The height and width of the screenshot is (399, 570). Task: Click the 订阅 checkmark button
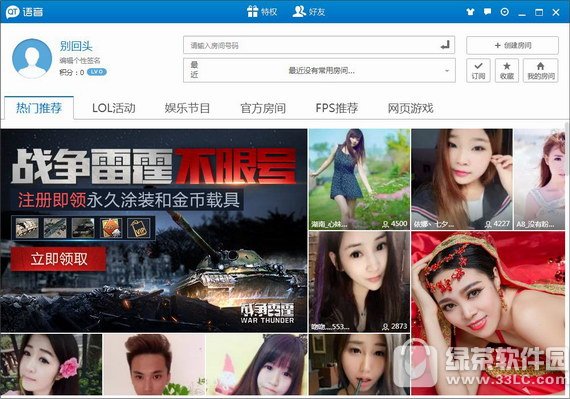click(x=478, y=70)
